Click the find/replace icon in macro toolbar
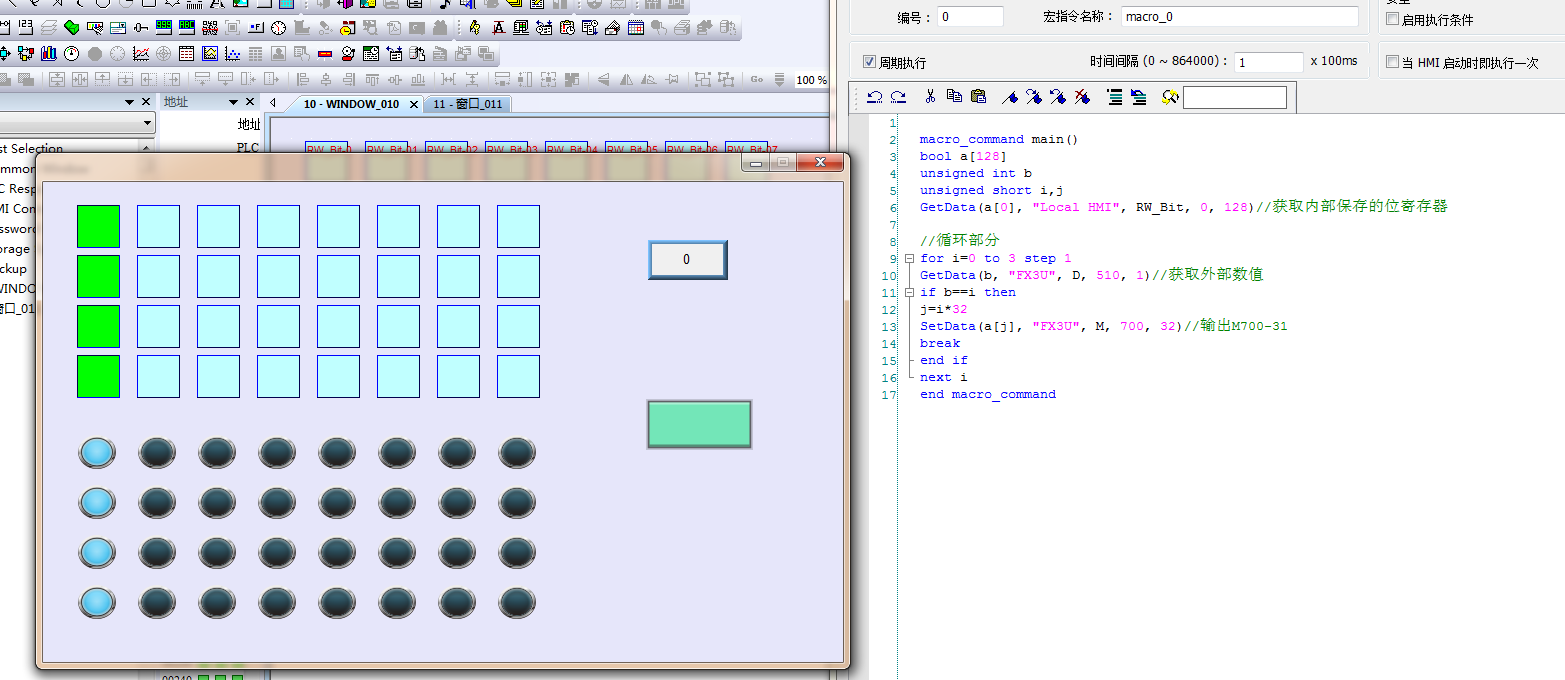The image size is (1565, 680). click(1170, 97)
